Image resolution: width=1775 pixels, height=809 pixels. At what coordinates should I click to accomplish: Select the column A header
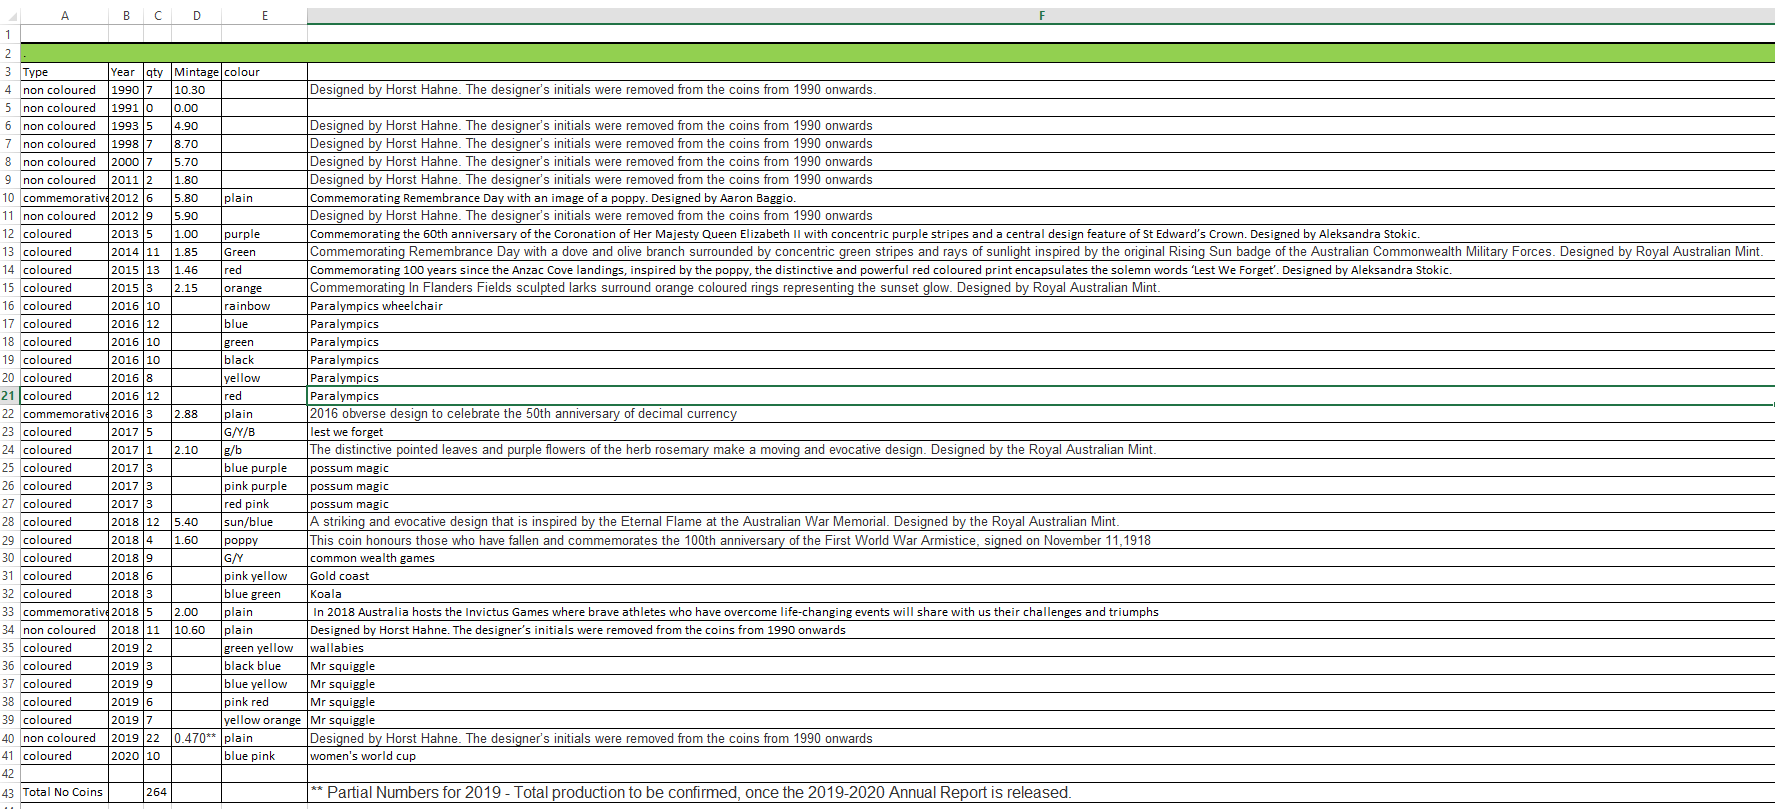[64, 15]
